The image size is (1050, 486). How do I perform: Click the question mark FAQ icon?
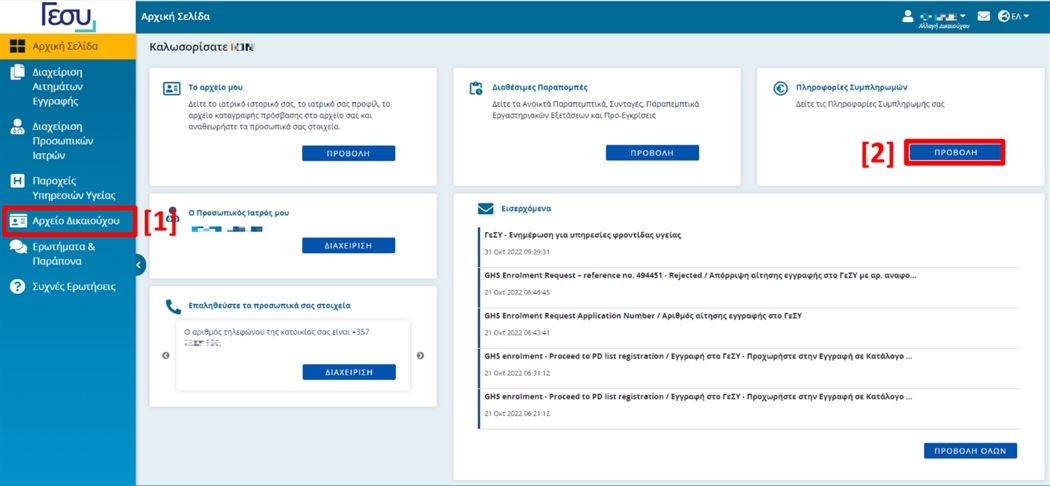(17, 287)
